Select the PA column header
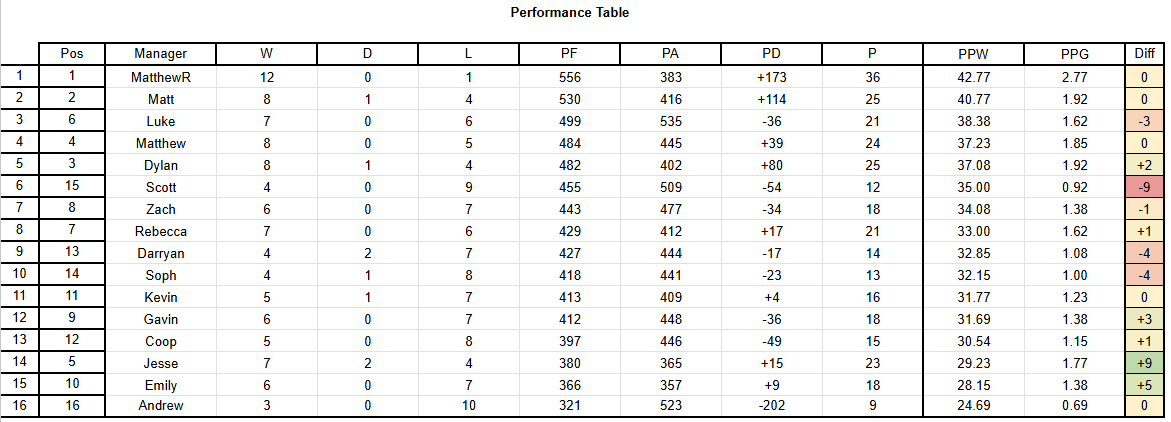 (670, 54)
